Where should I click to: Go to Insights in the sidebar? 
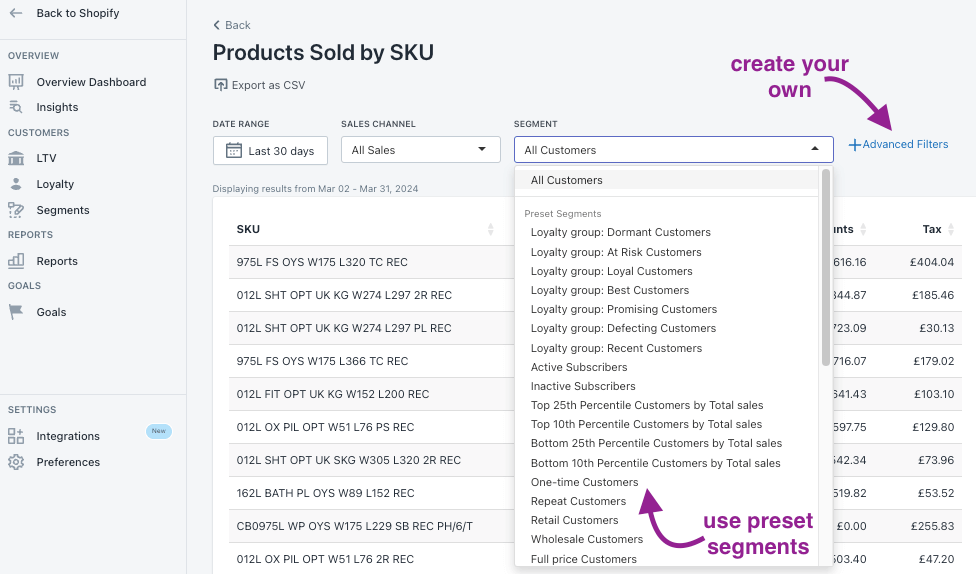57,107
